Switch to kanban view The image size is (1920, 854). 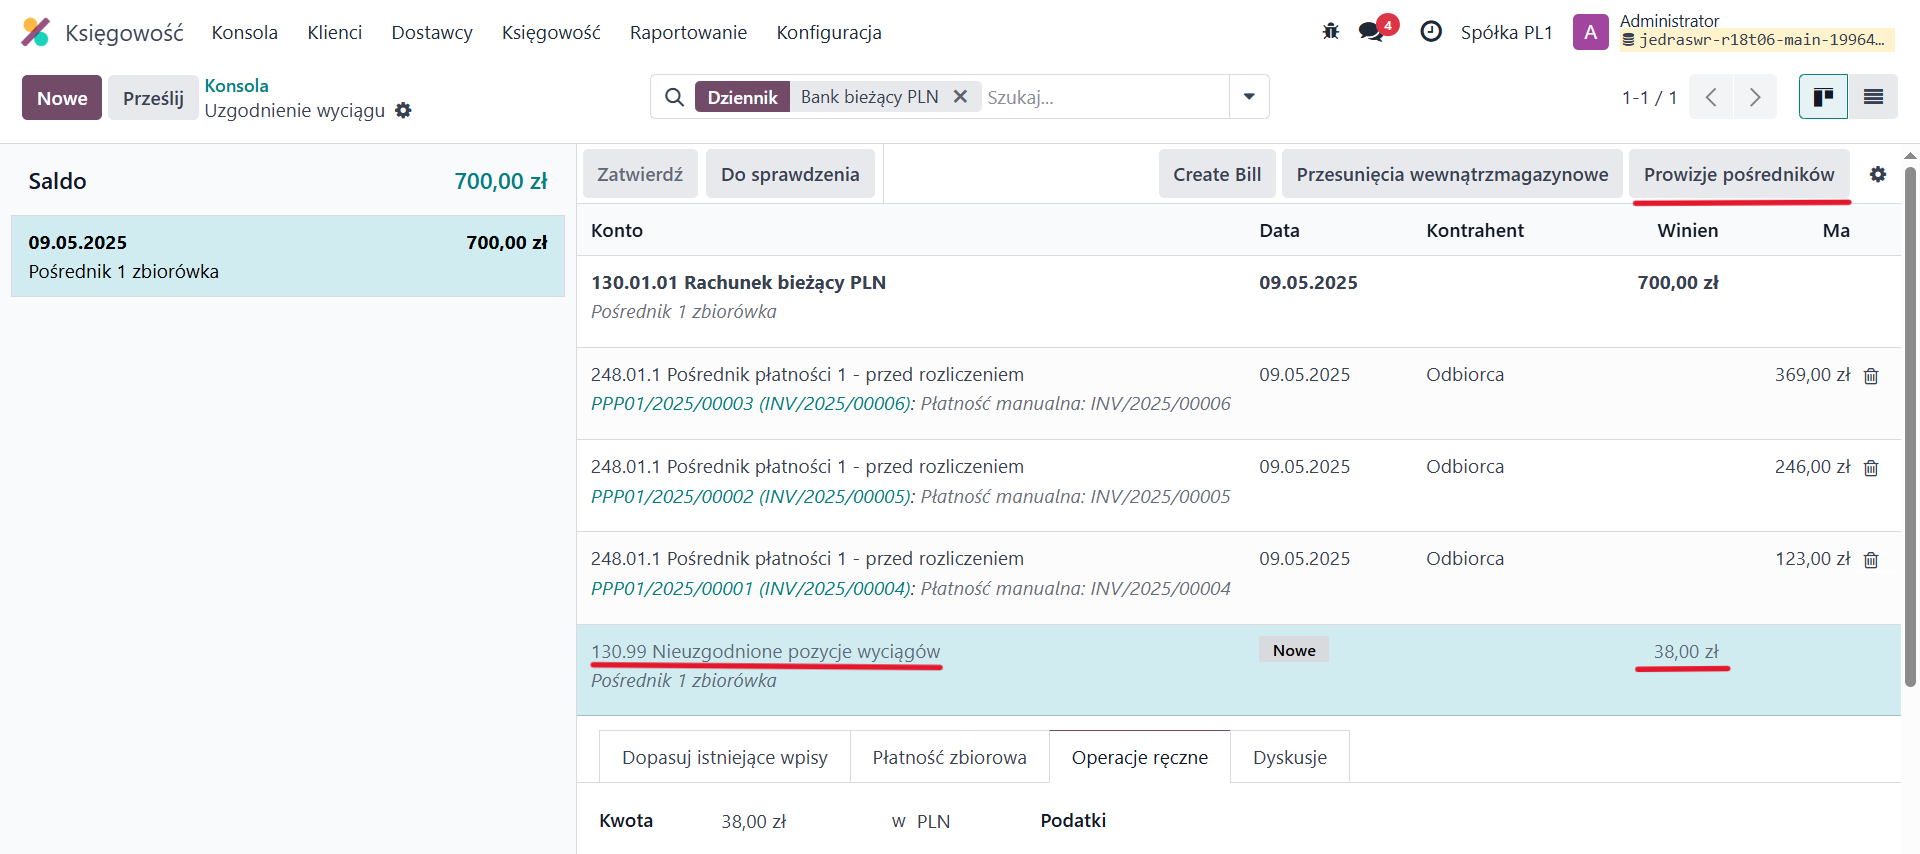[x=1823, y=97]
